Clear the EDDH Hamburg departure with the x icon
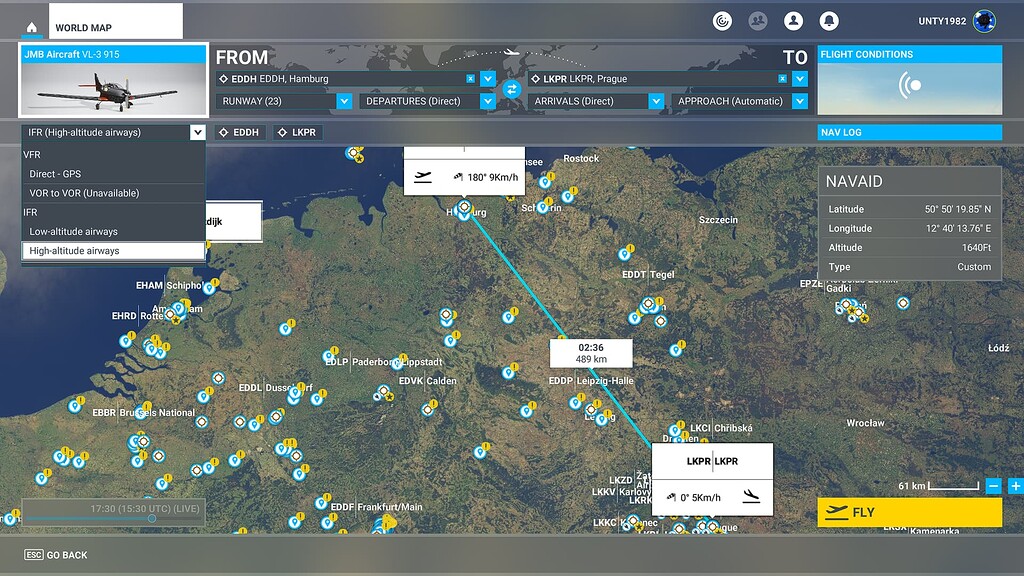Image resolution: width=1024 pixels, height=576 pixels. pos(471,77)
